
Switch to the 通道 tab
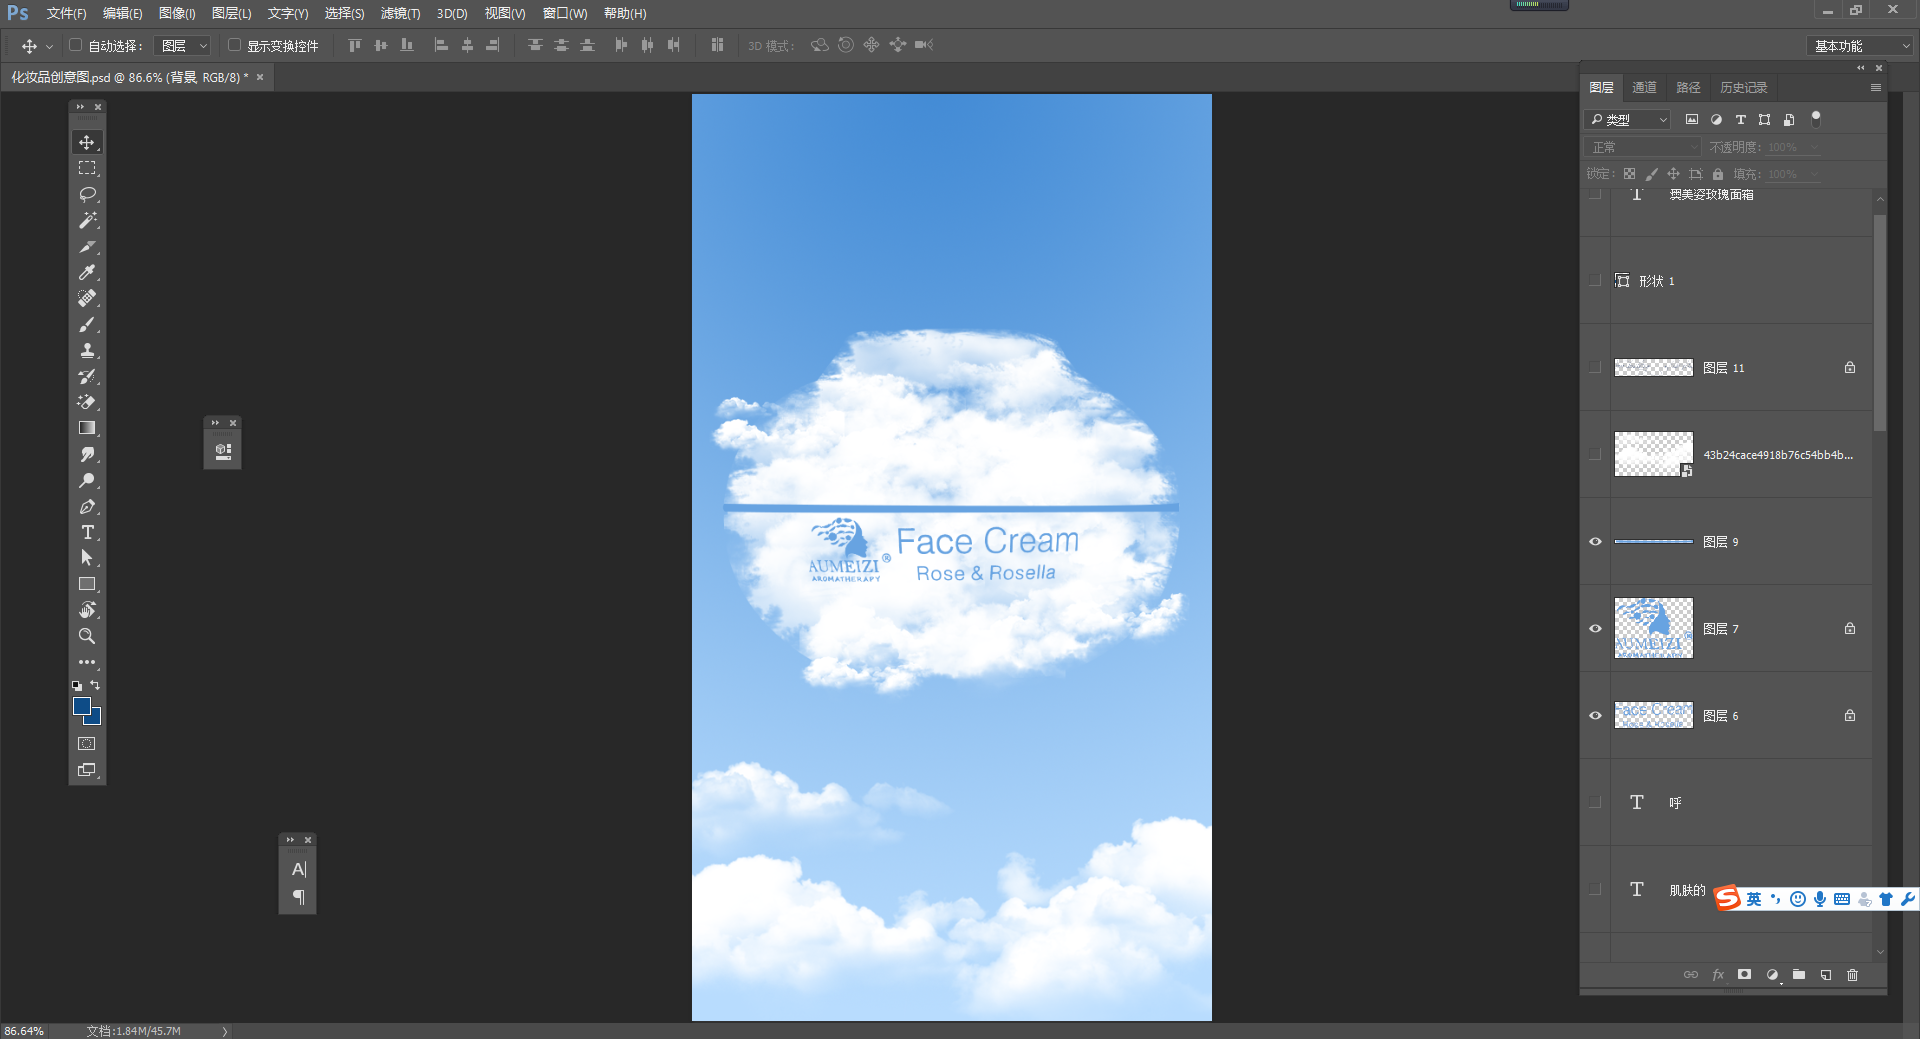pos(1644,88)
